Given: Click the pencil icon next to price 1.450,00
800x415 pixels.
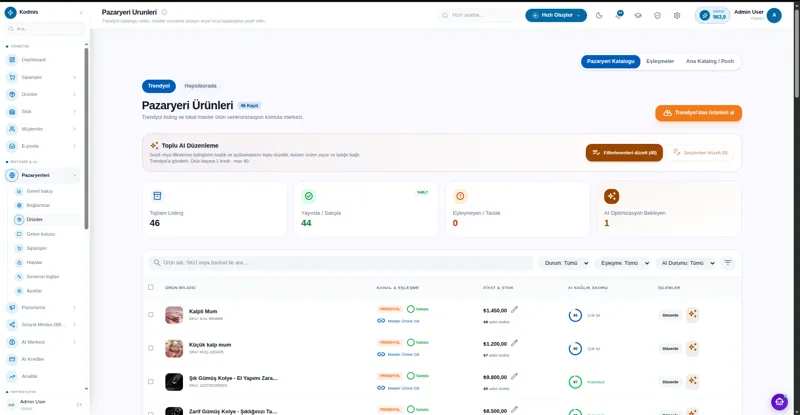Looking at the screenshot, I should [514, 309].
